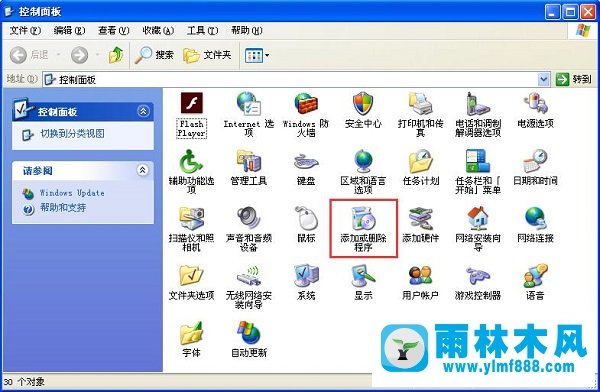The height and width of the screenshot is (392, 600).
Task: Open 鼠标 mouse icon
Action: [306, 225]
